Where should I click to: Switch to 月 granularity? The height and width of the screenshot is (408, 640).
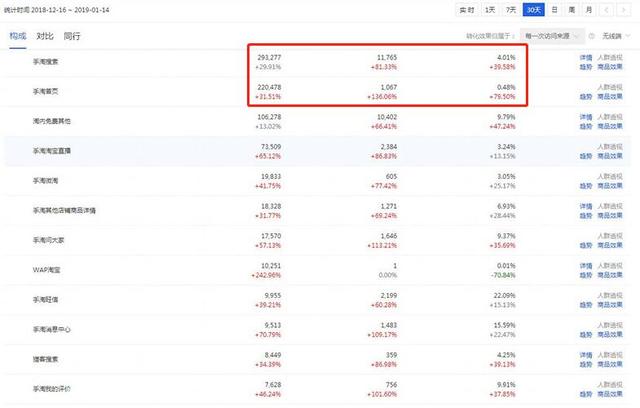click(589, 10)
